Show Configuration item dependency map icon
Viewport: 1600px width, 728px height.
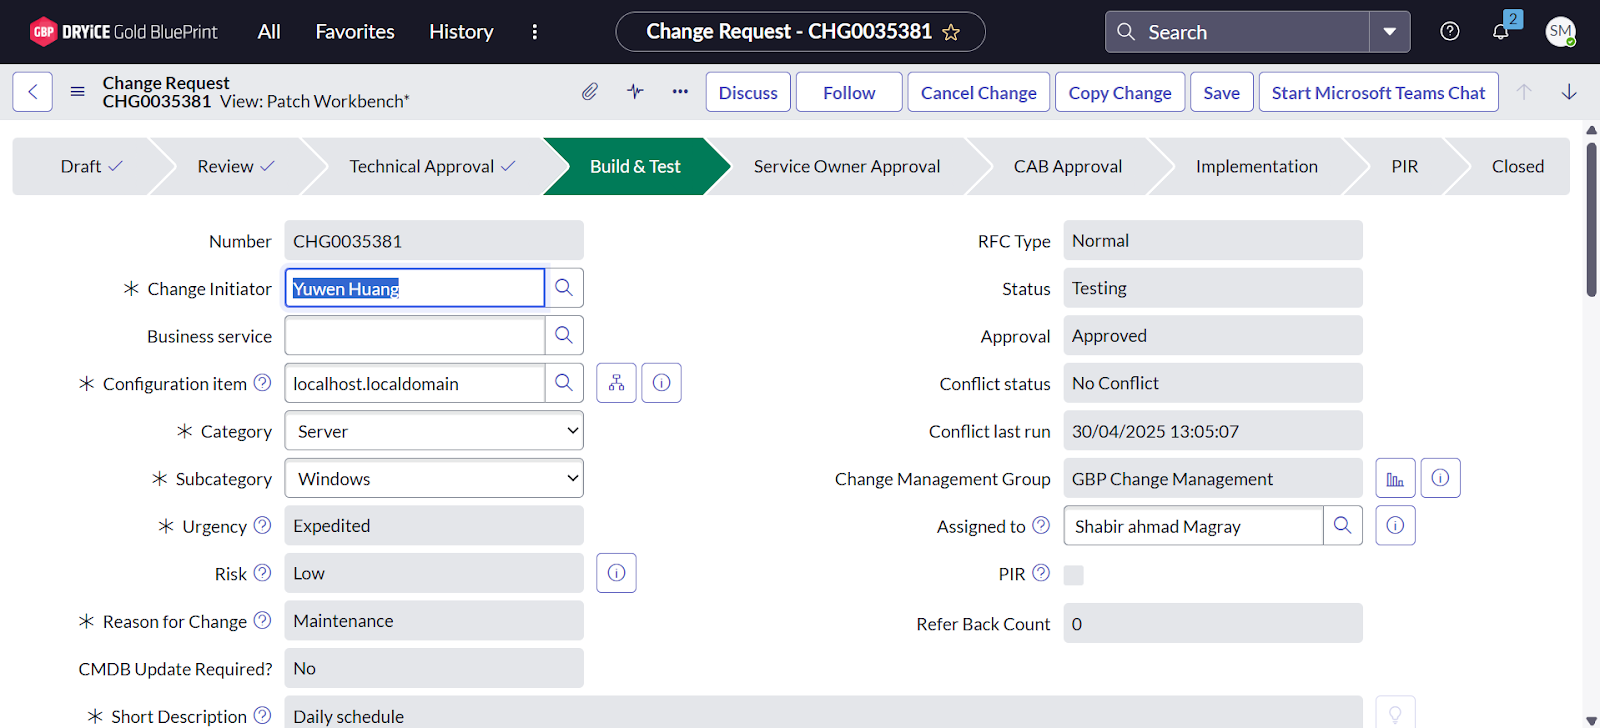pyautogui.click(x=616, y=383)
